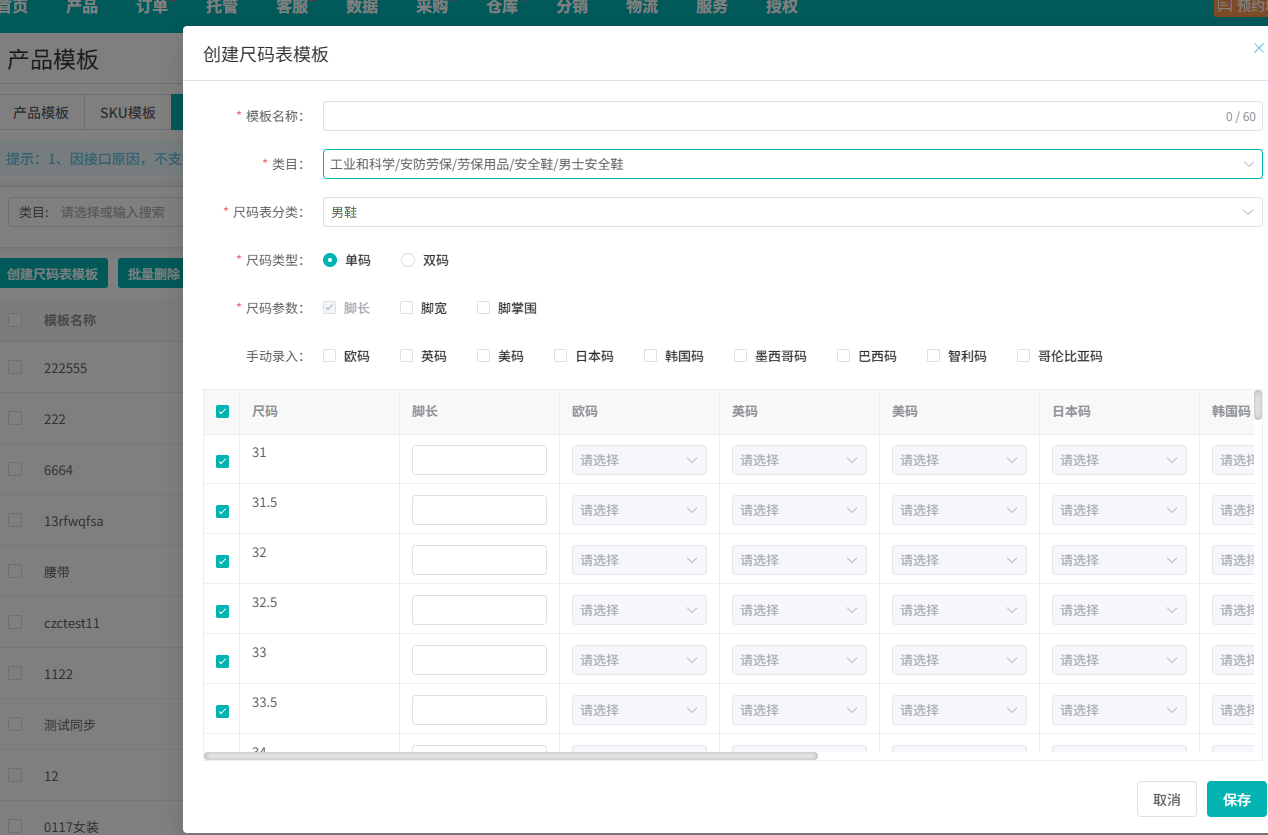
Task: Open the 英码 dropdown for size 31
Action: click(799, 460)
